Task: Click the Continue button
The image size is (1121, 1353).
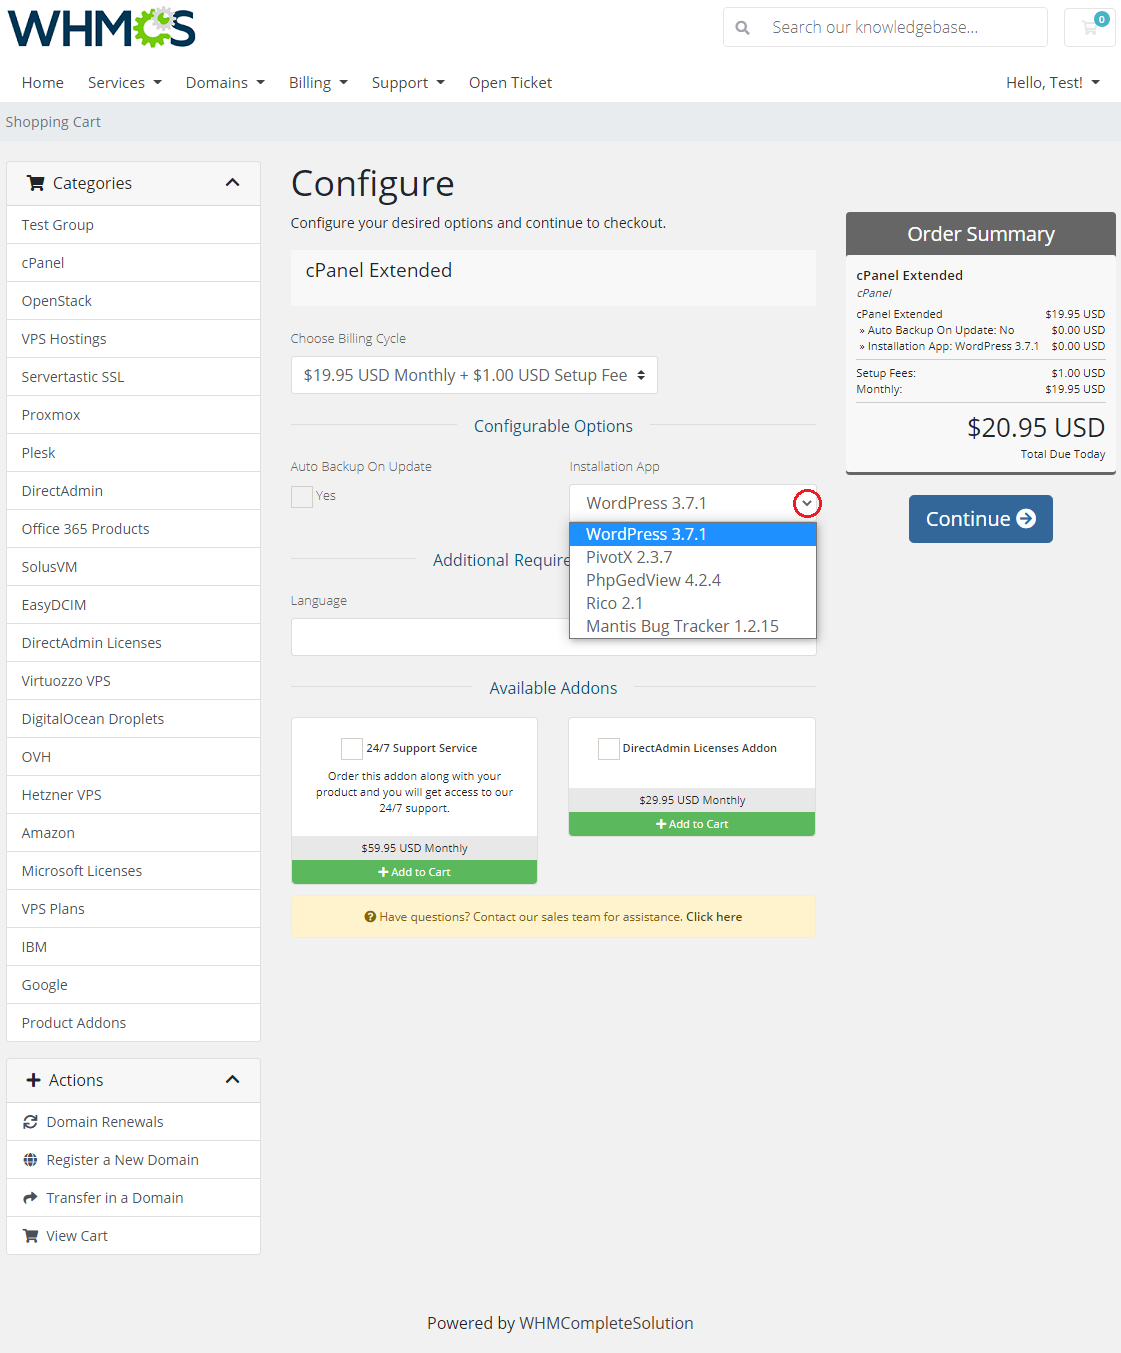Action: pyautogui.click(x=980, y=519)
